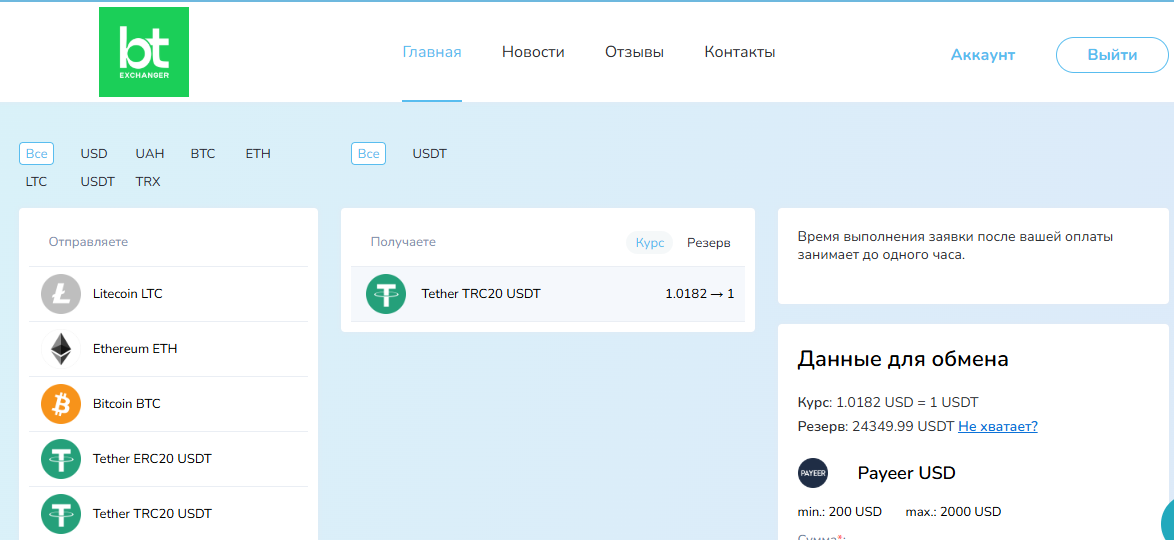Click the Получаете column header
The image size is (1174, 540).
click(403, 242)
